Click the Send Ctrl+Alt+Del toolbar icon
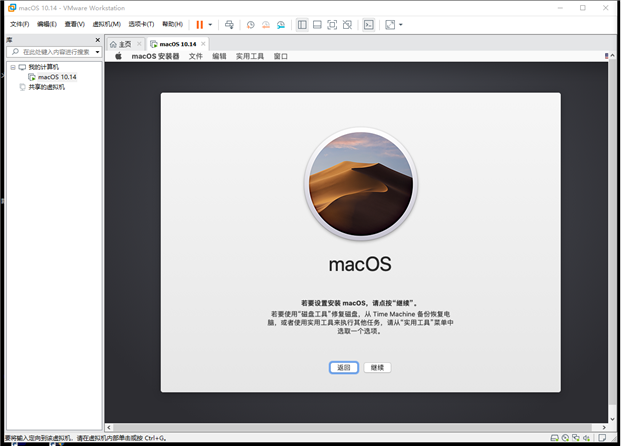Viewport: 621px width, 446px height. tap(229, 25)
